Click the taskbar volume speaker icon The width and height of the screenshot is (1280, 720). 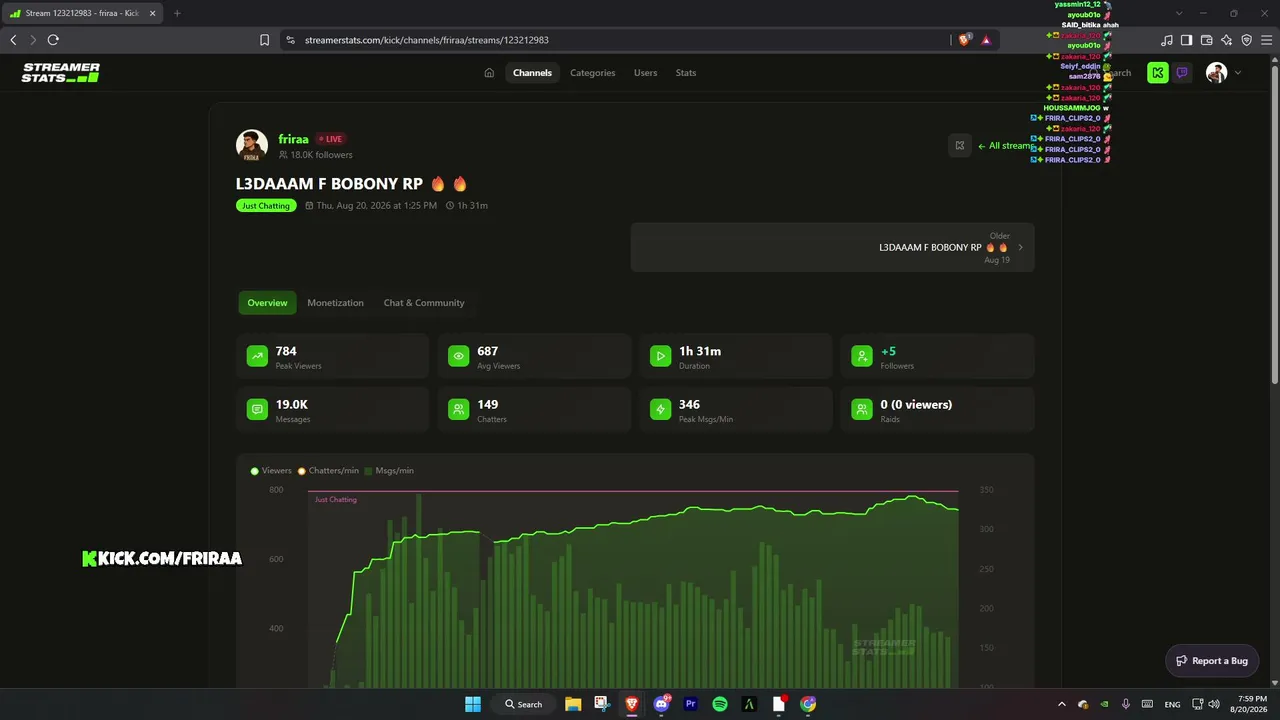tap(1214, 704)
